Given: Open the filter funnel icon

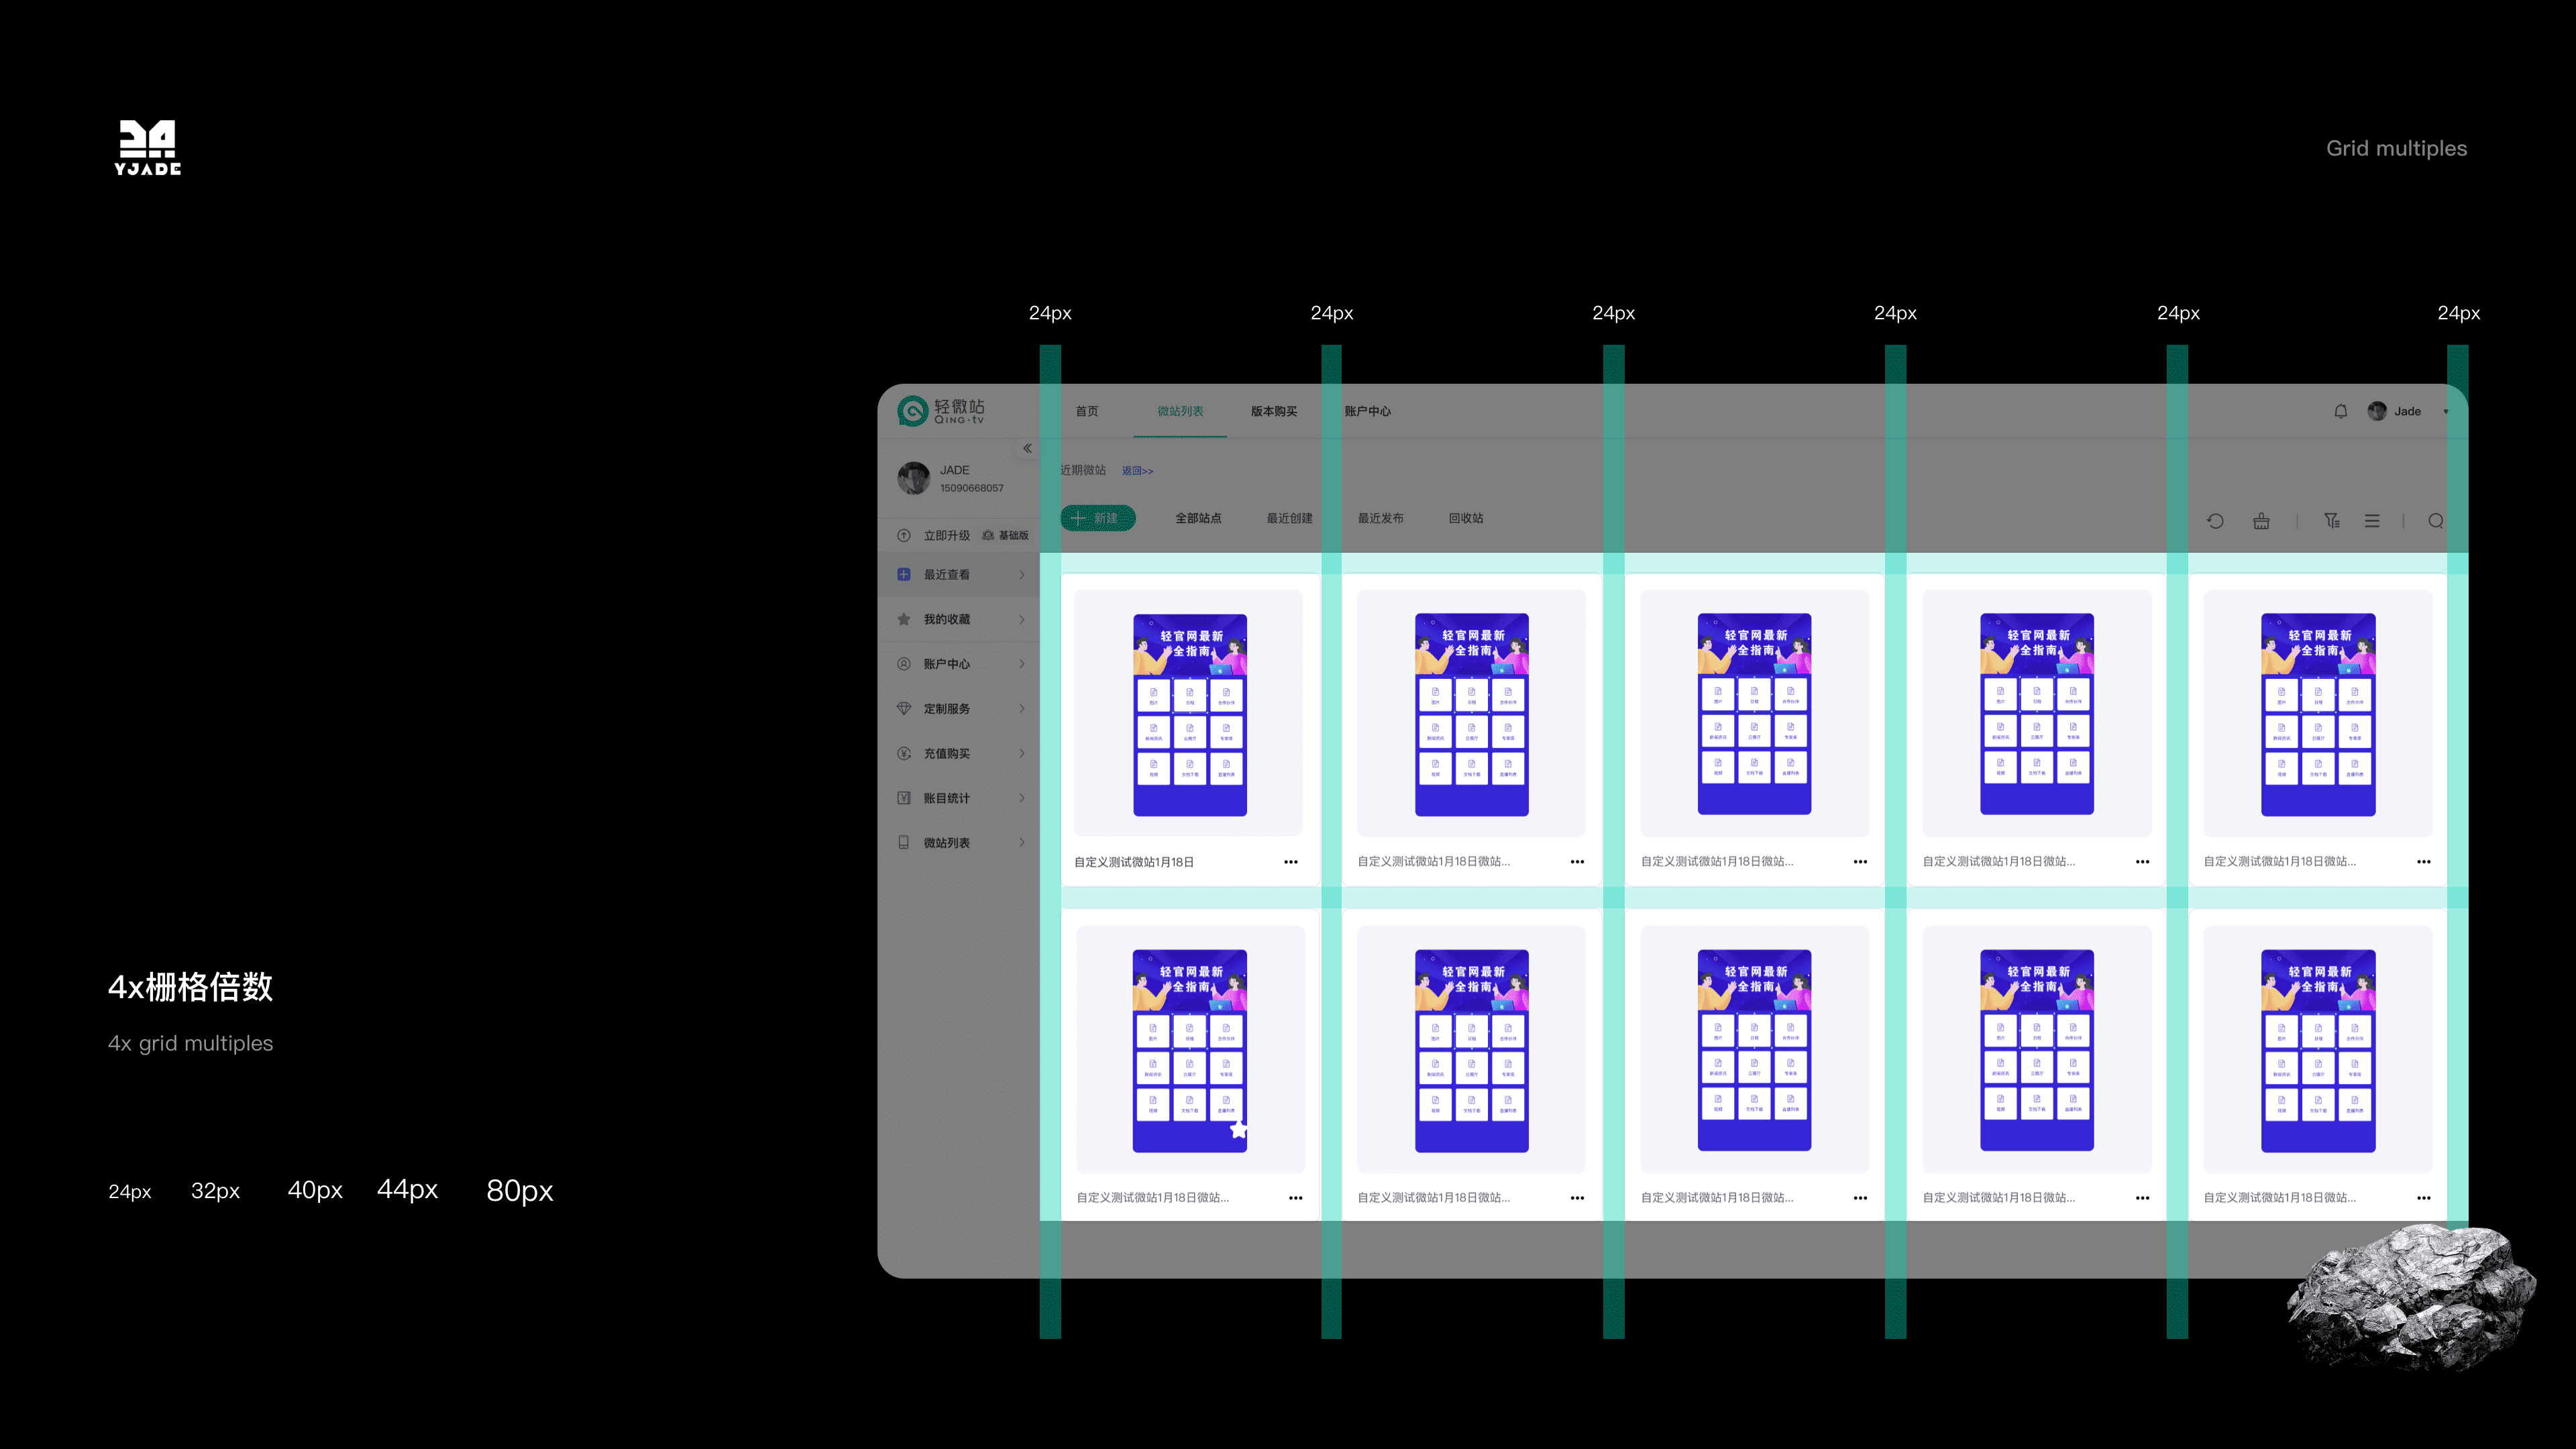Looking at the screenshot, I should (2331, 521).
